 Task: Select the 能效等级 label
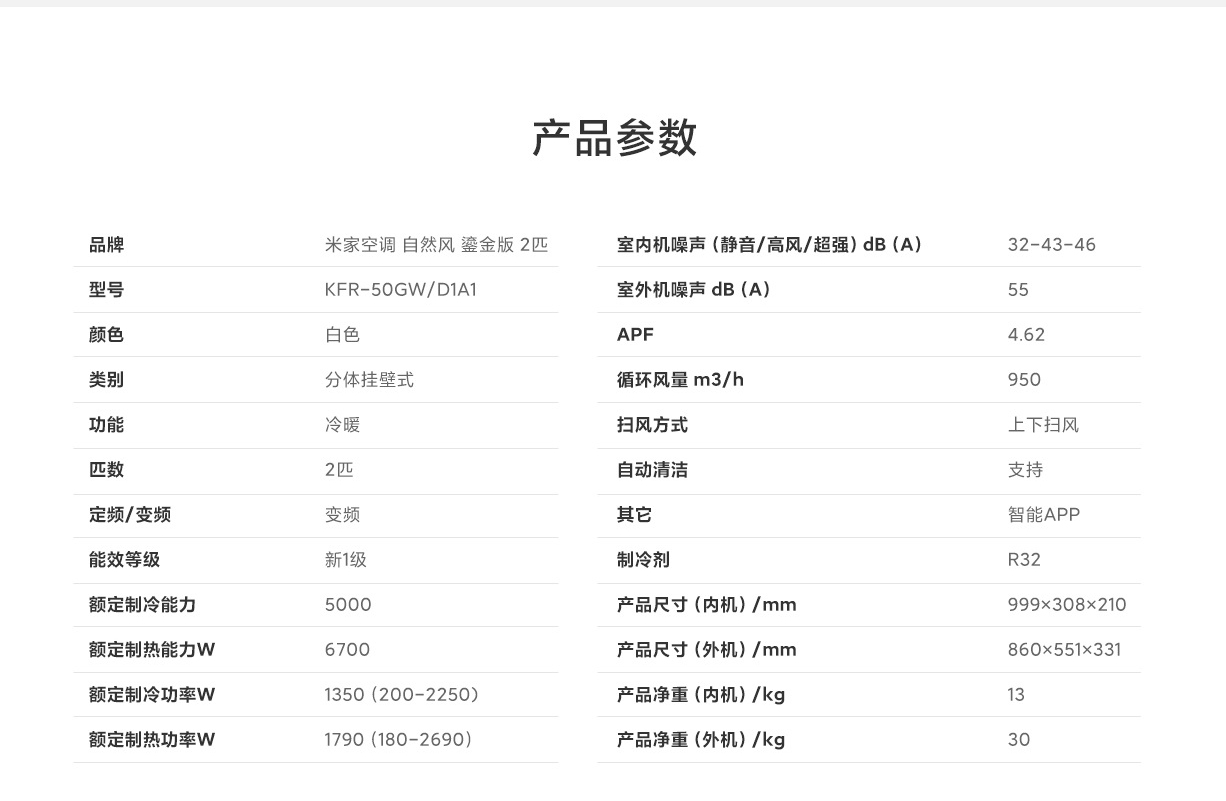coord(124,560)
